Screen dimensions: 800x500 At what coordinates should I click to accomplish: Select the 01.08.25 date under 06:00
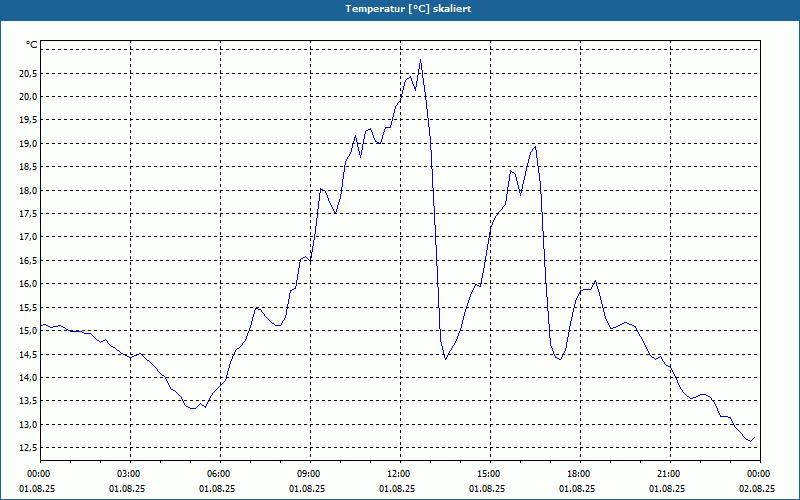click(x=217, y=489)
